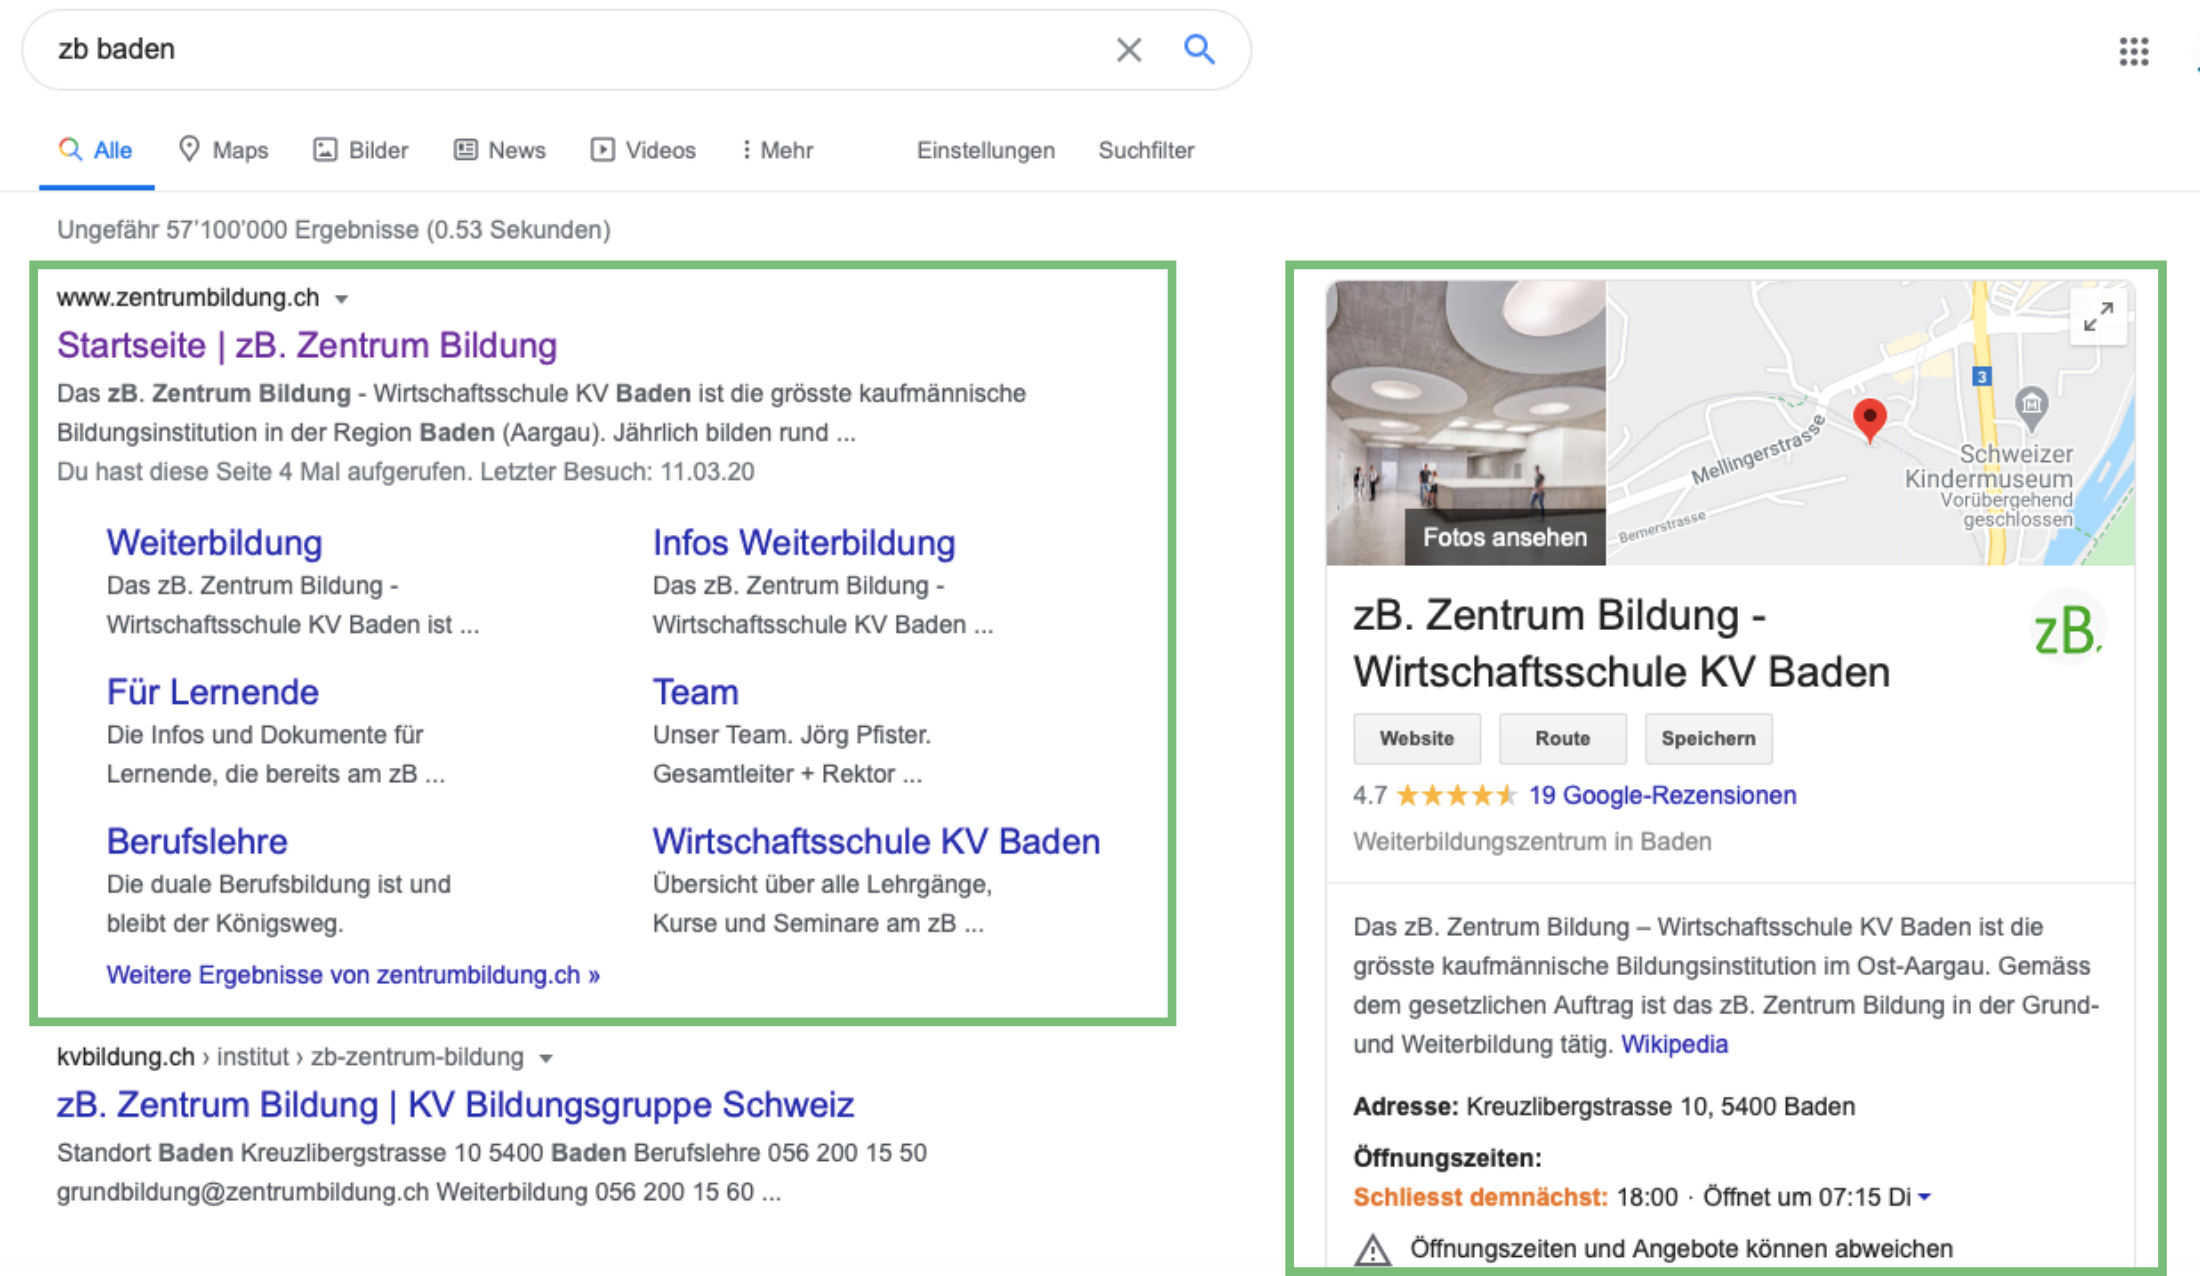Screen dimensions: 2200x1276
Task: Switch to the Maps tab
Action: click(x=223, y=150)
